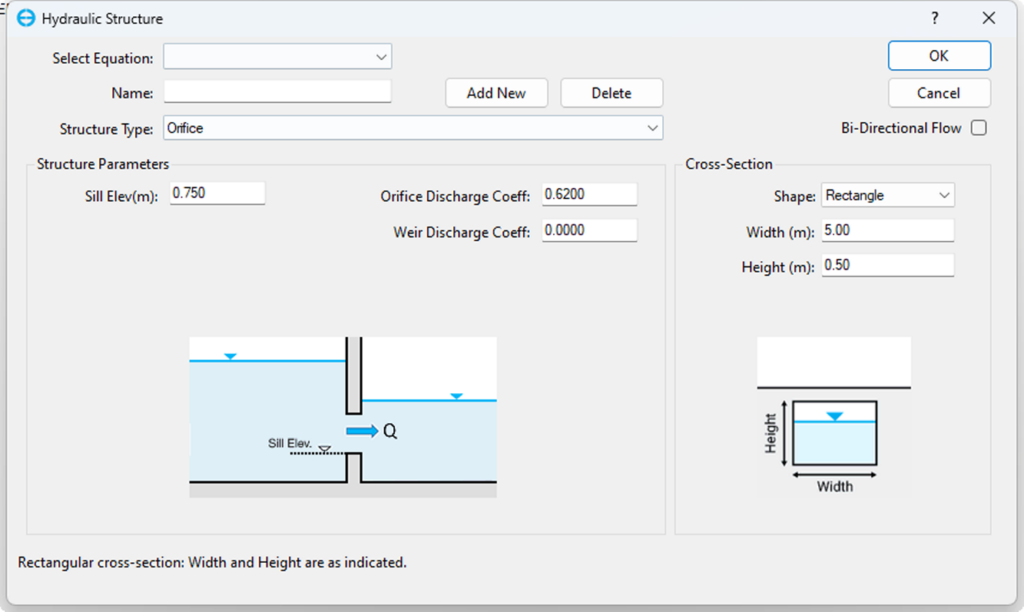The width and height of the screenshot is (1024, 612).
Task: Click the cross-section Height (m) field
Action: coord(887,266)
